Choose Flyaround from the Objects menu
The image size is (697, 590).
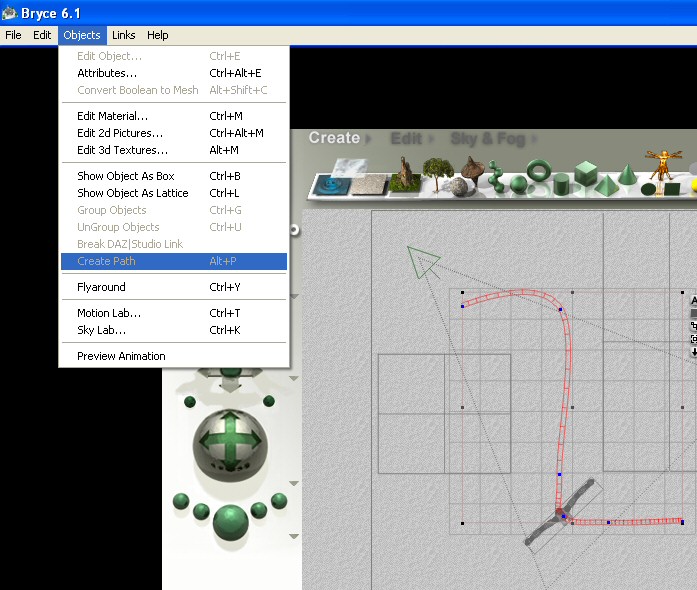pos(101,287)
